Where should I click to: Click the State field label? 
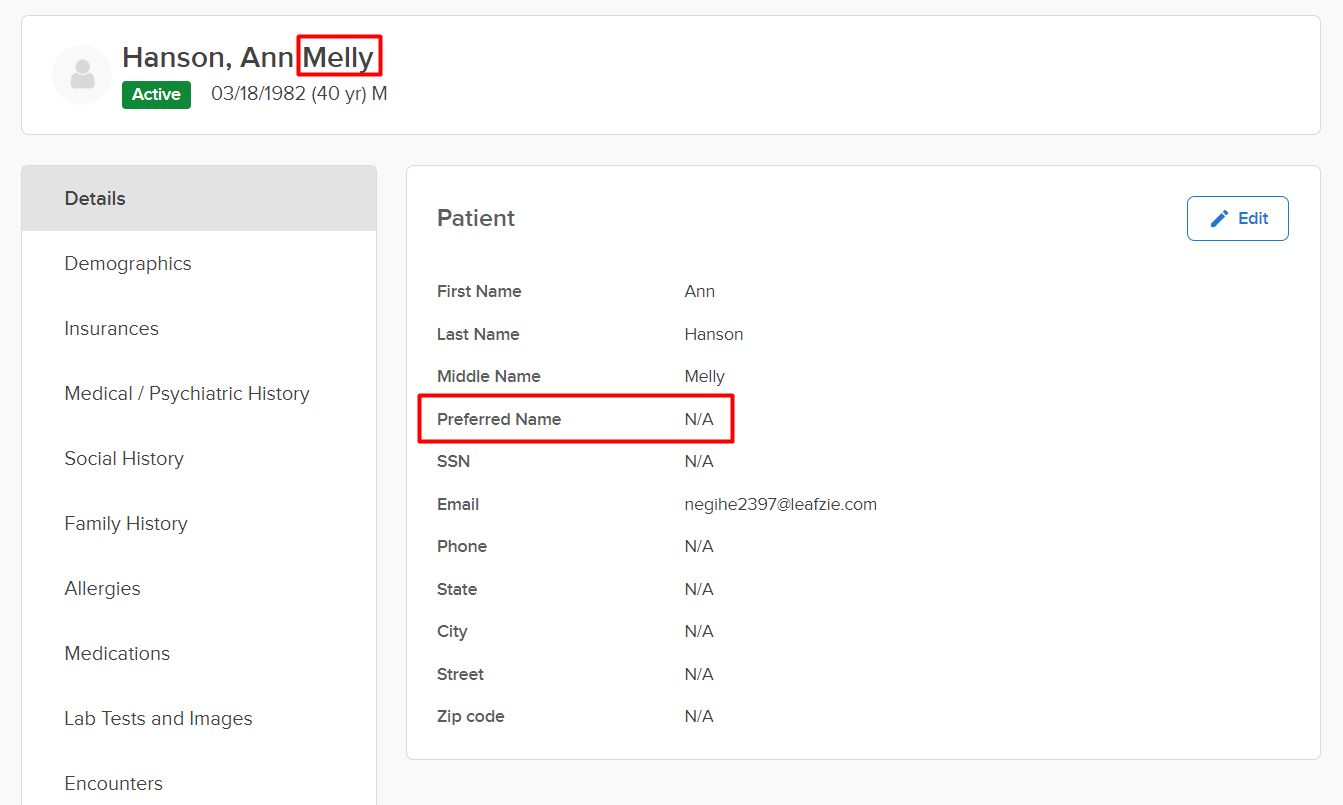pyautogui.click(x=457, y=589)
